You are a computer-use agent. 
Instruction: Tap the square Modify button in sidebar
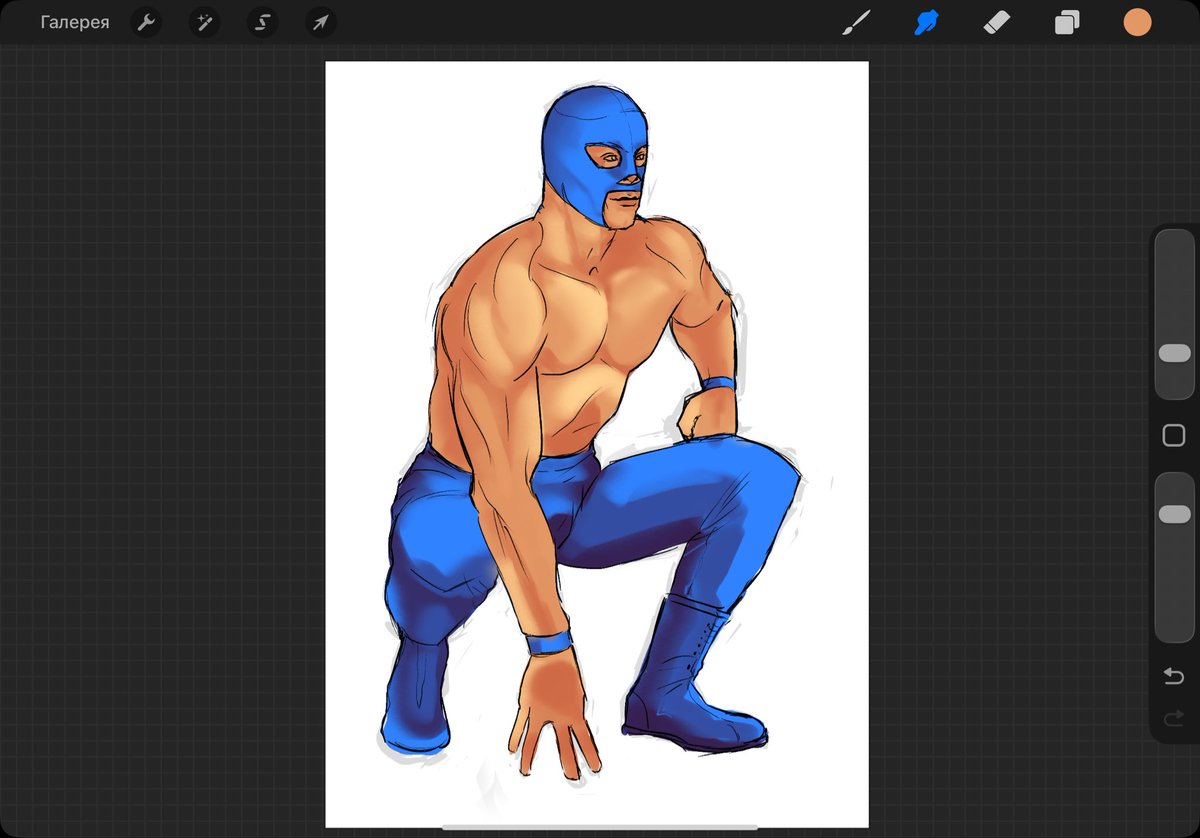1174,435
